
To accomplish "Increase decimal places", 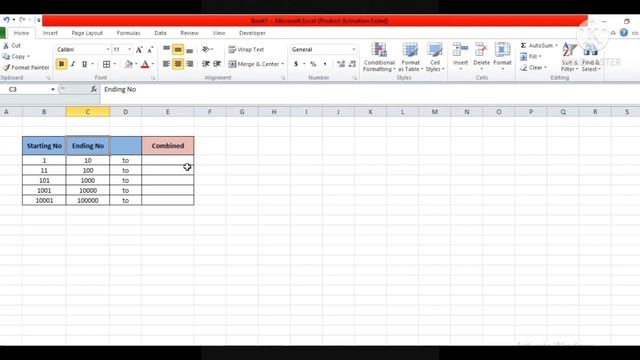I will pyautogui.click(x=341, y=64).
